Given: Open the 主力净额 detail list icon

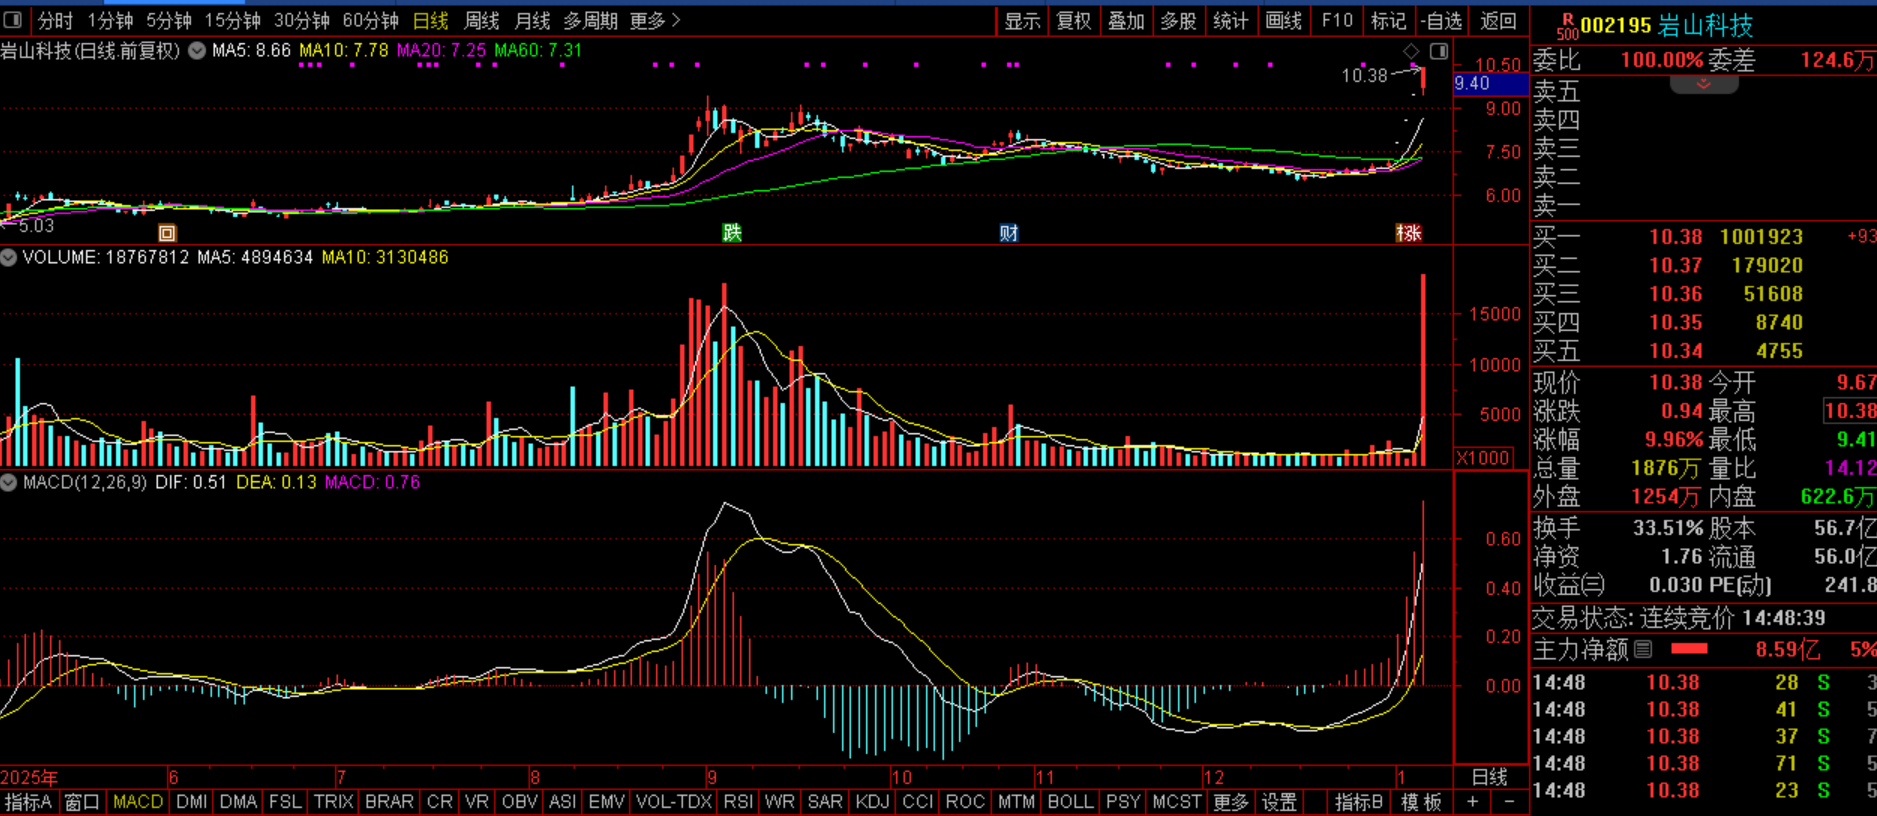Looking at the screenshot, I should 1643,650.
